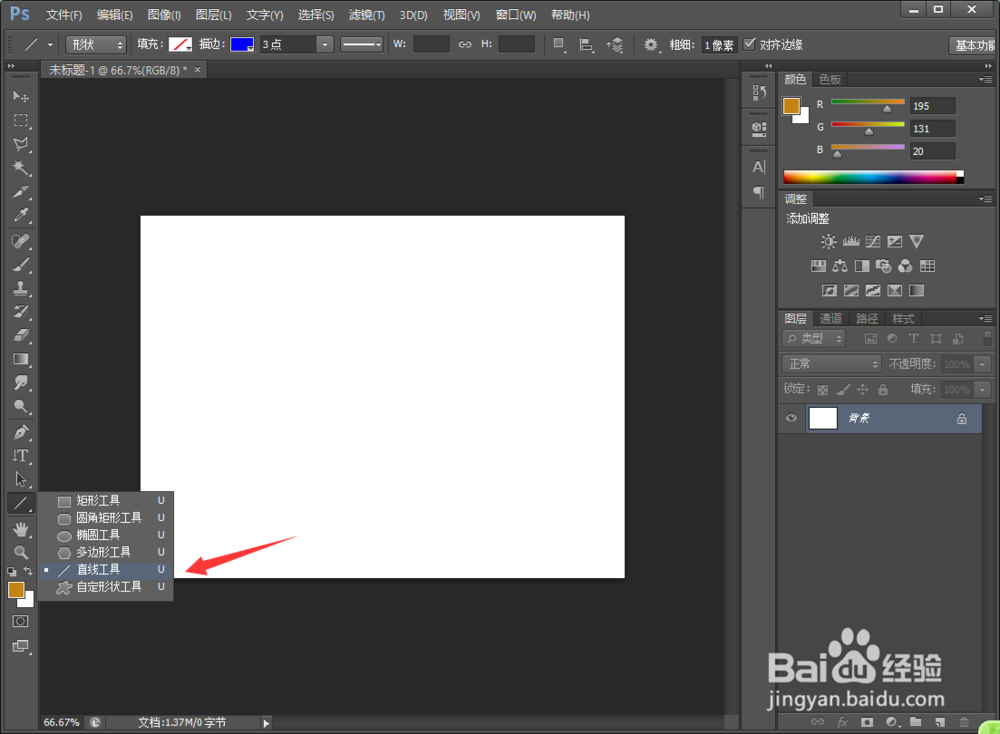This screenshot has height=734, width=1000.
Task: Open geometry options gear
Action: 651,45
